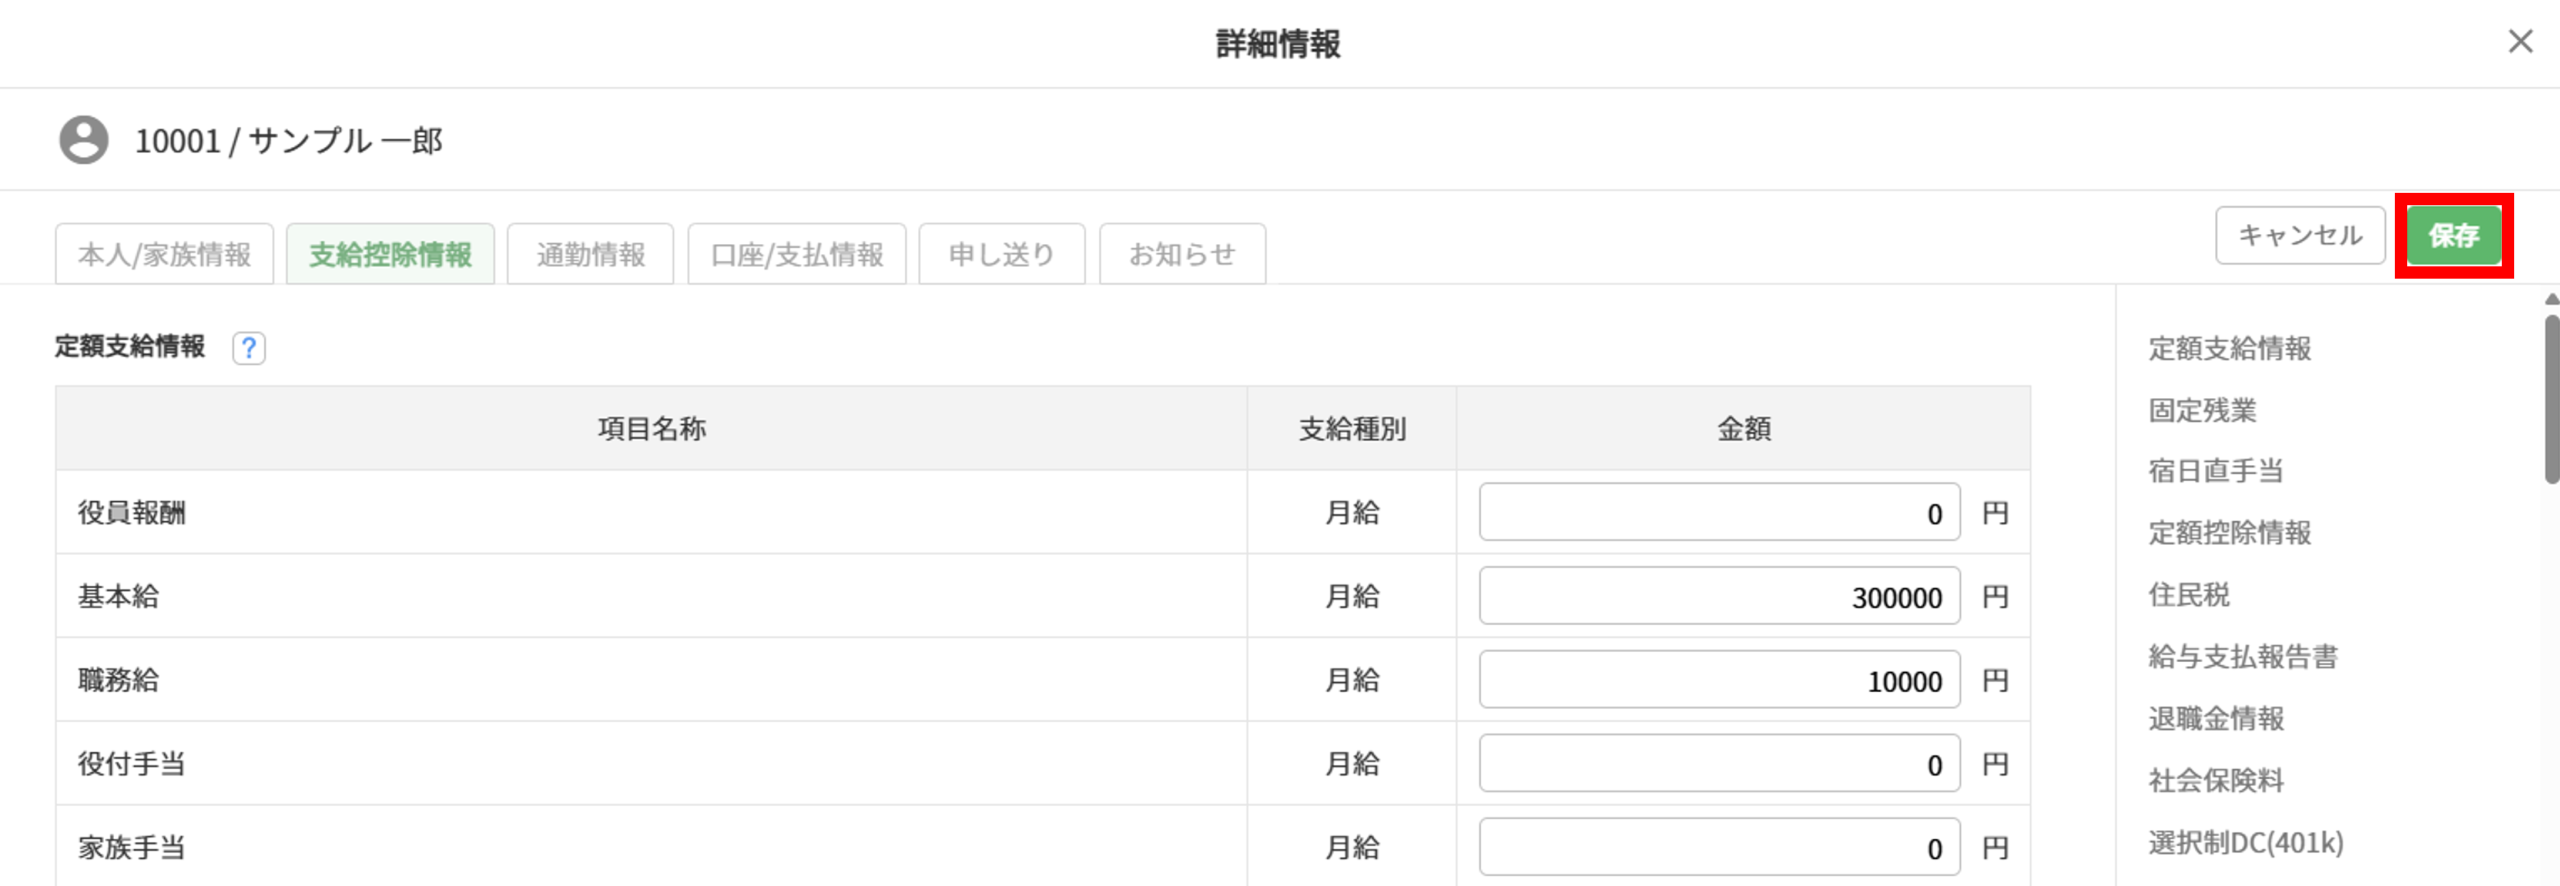This screenshot has width=2560, height=886.
Task: Open the お知らせ tab
Action: pos(1182,255)
